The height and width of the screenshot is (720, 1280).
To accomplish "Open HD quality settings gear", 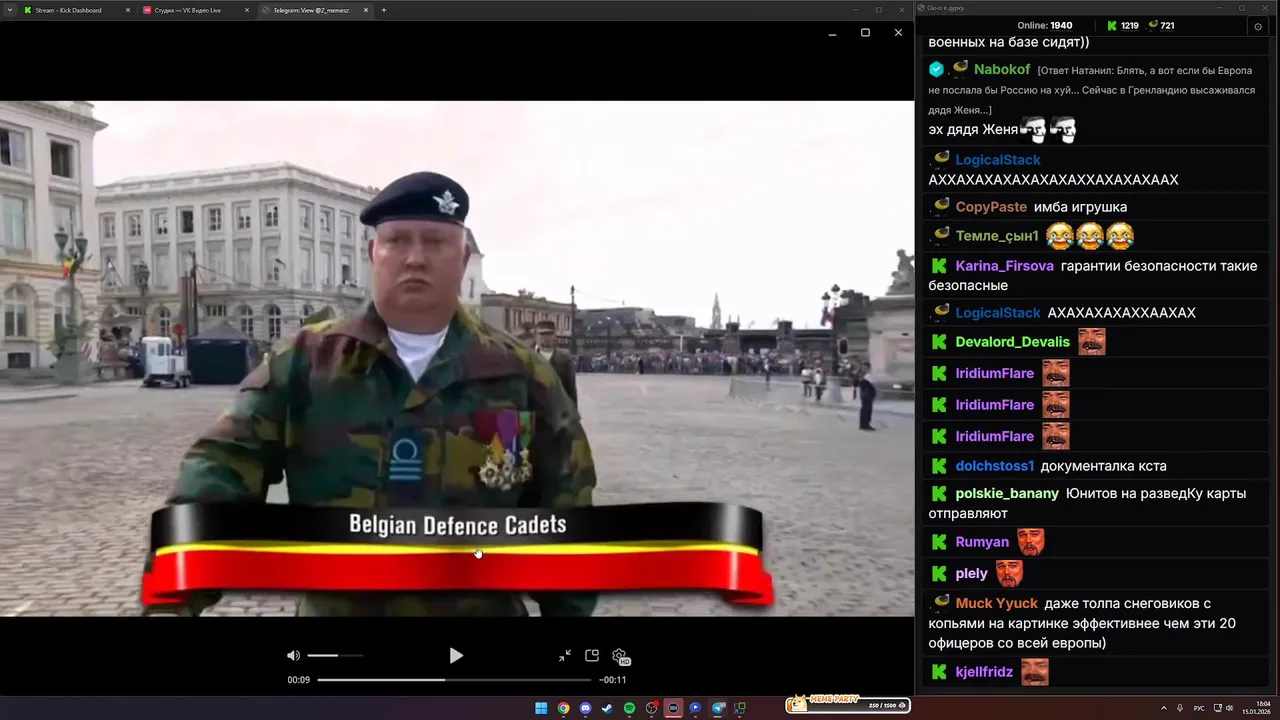I will pos(621,657).
